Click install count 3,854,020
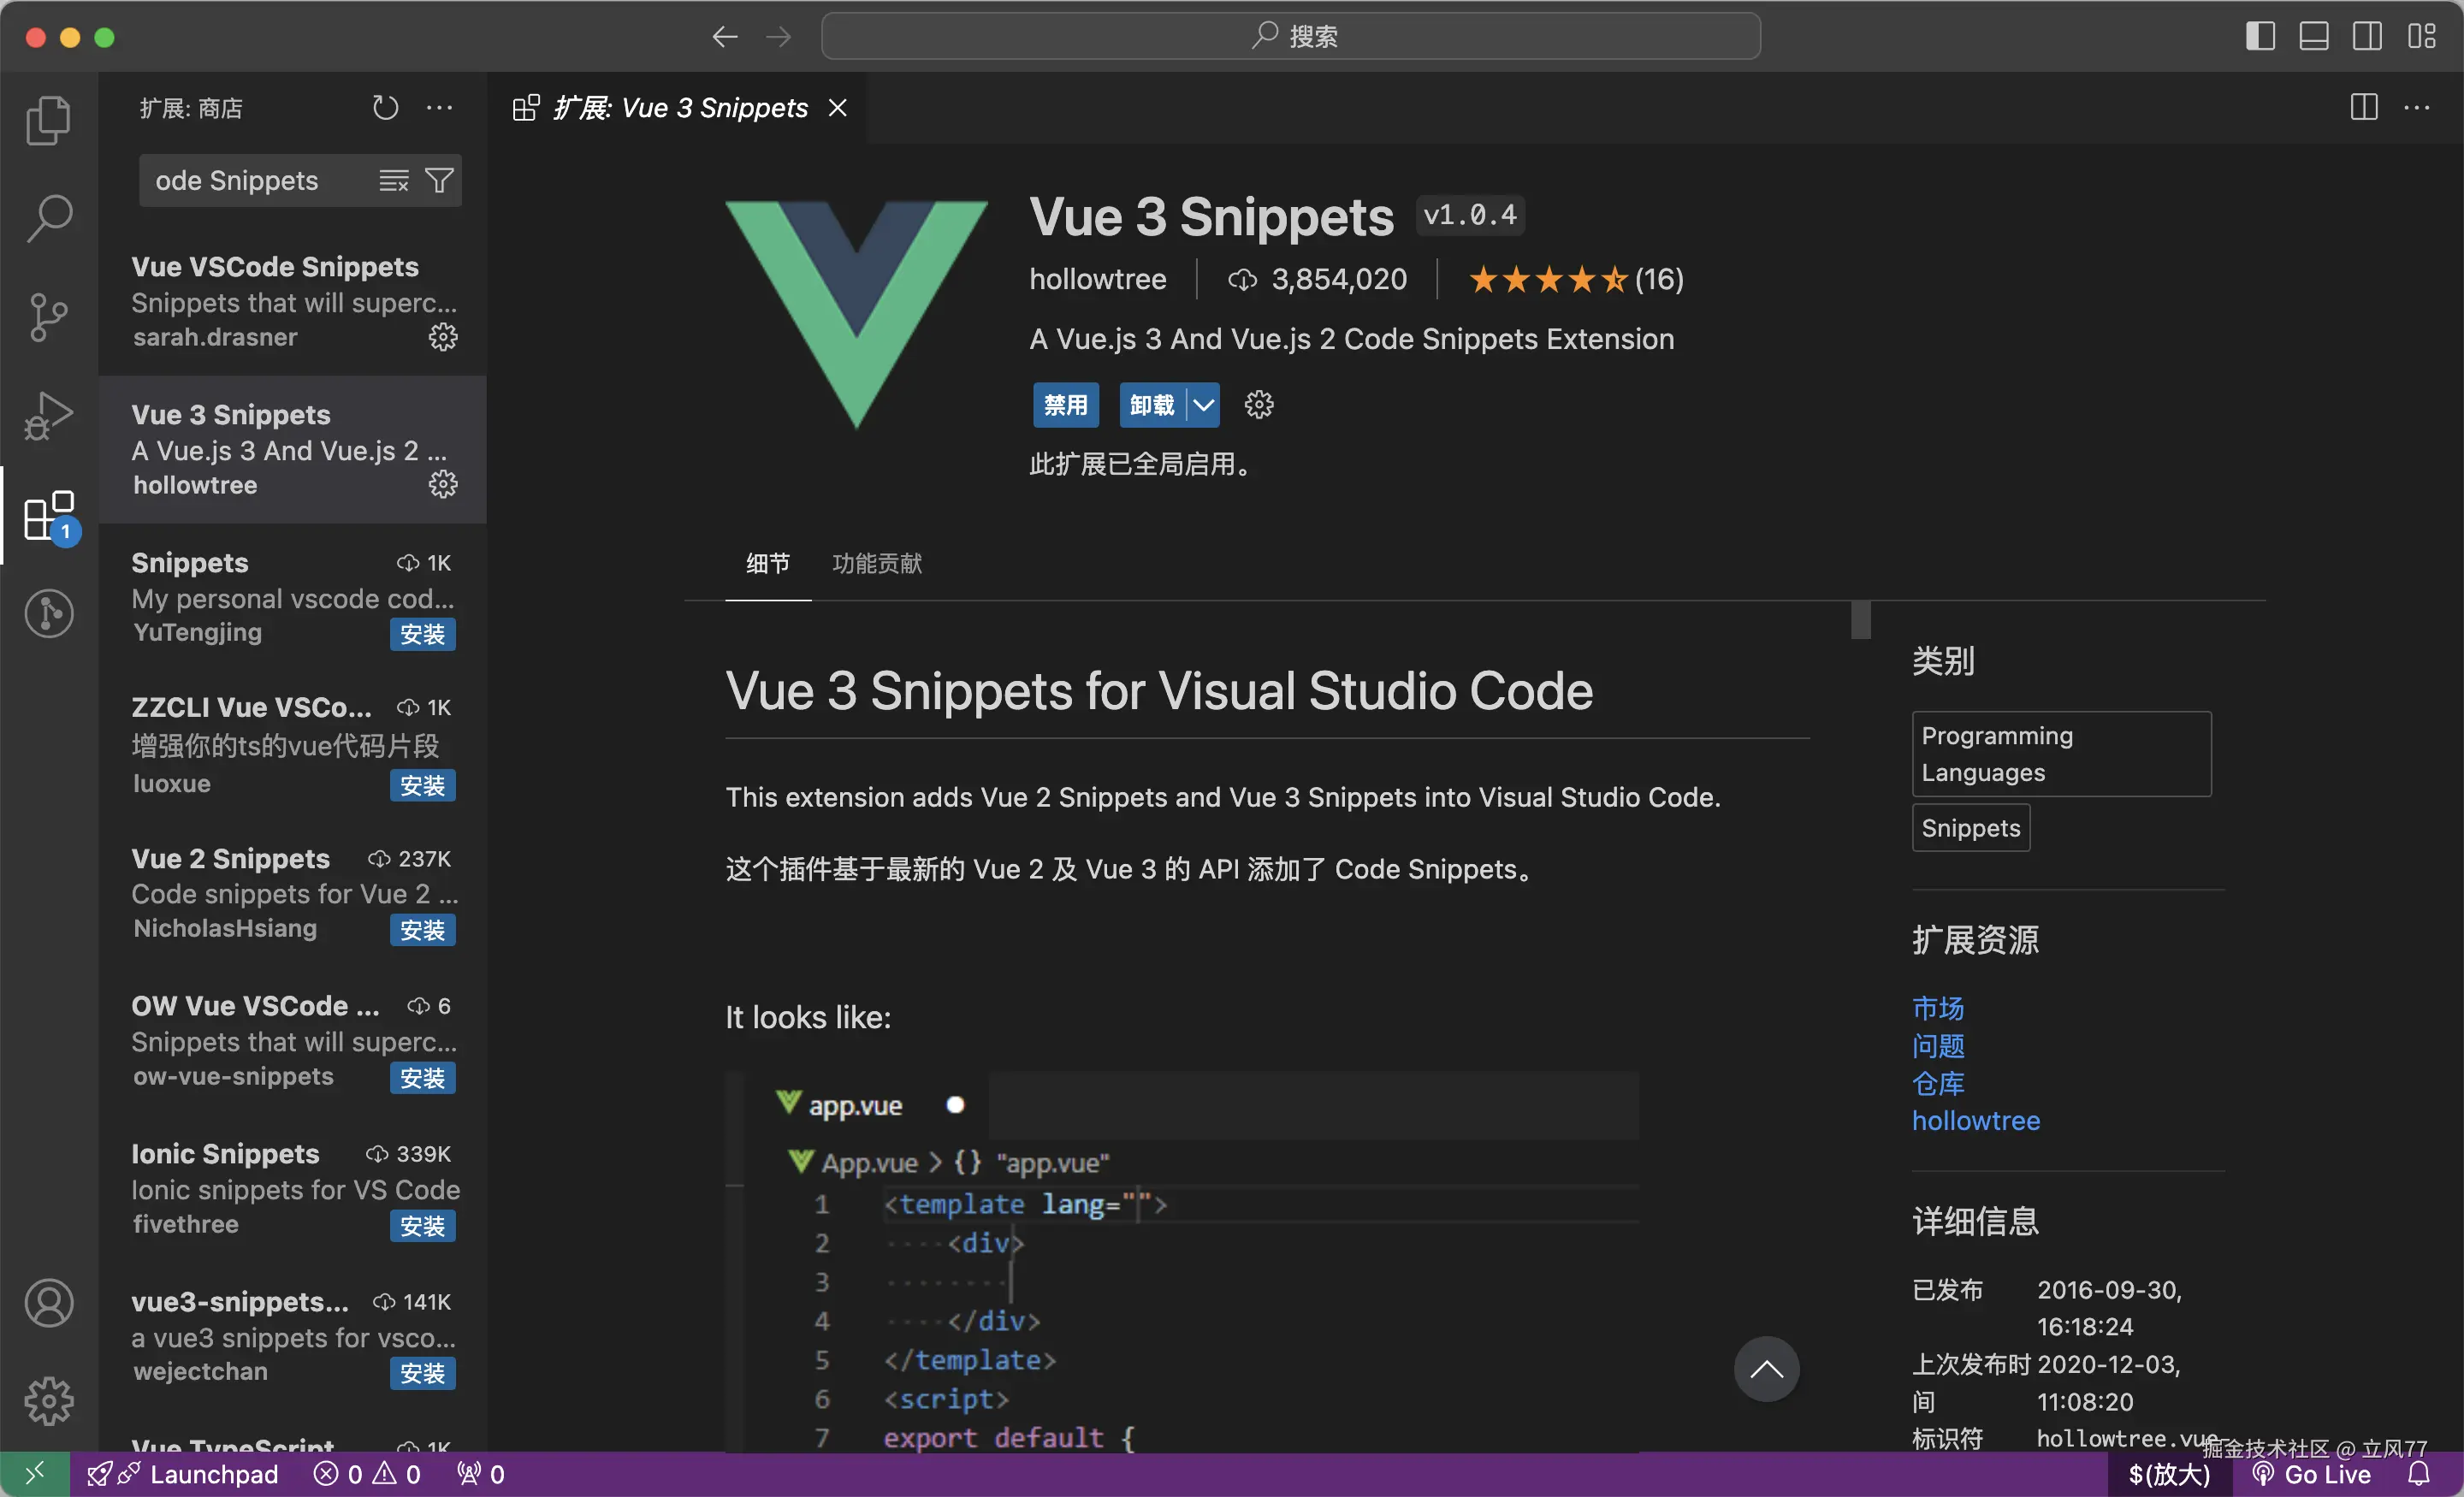This screenshot has width=2464, height=1497. point(1318,279)
